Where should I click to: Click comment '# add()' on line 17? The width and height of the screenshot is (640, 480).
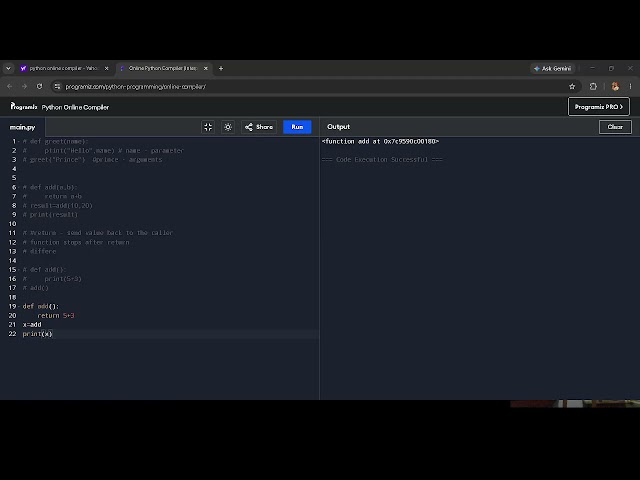(x=36, y=288)
